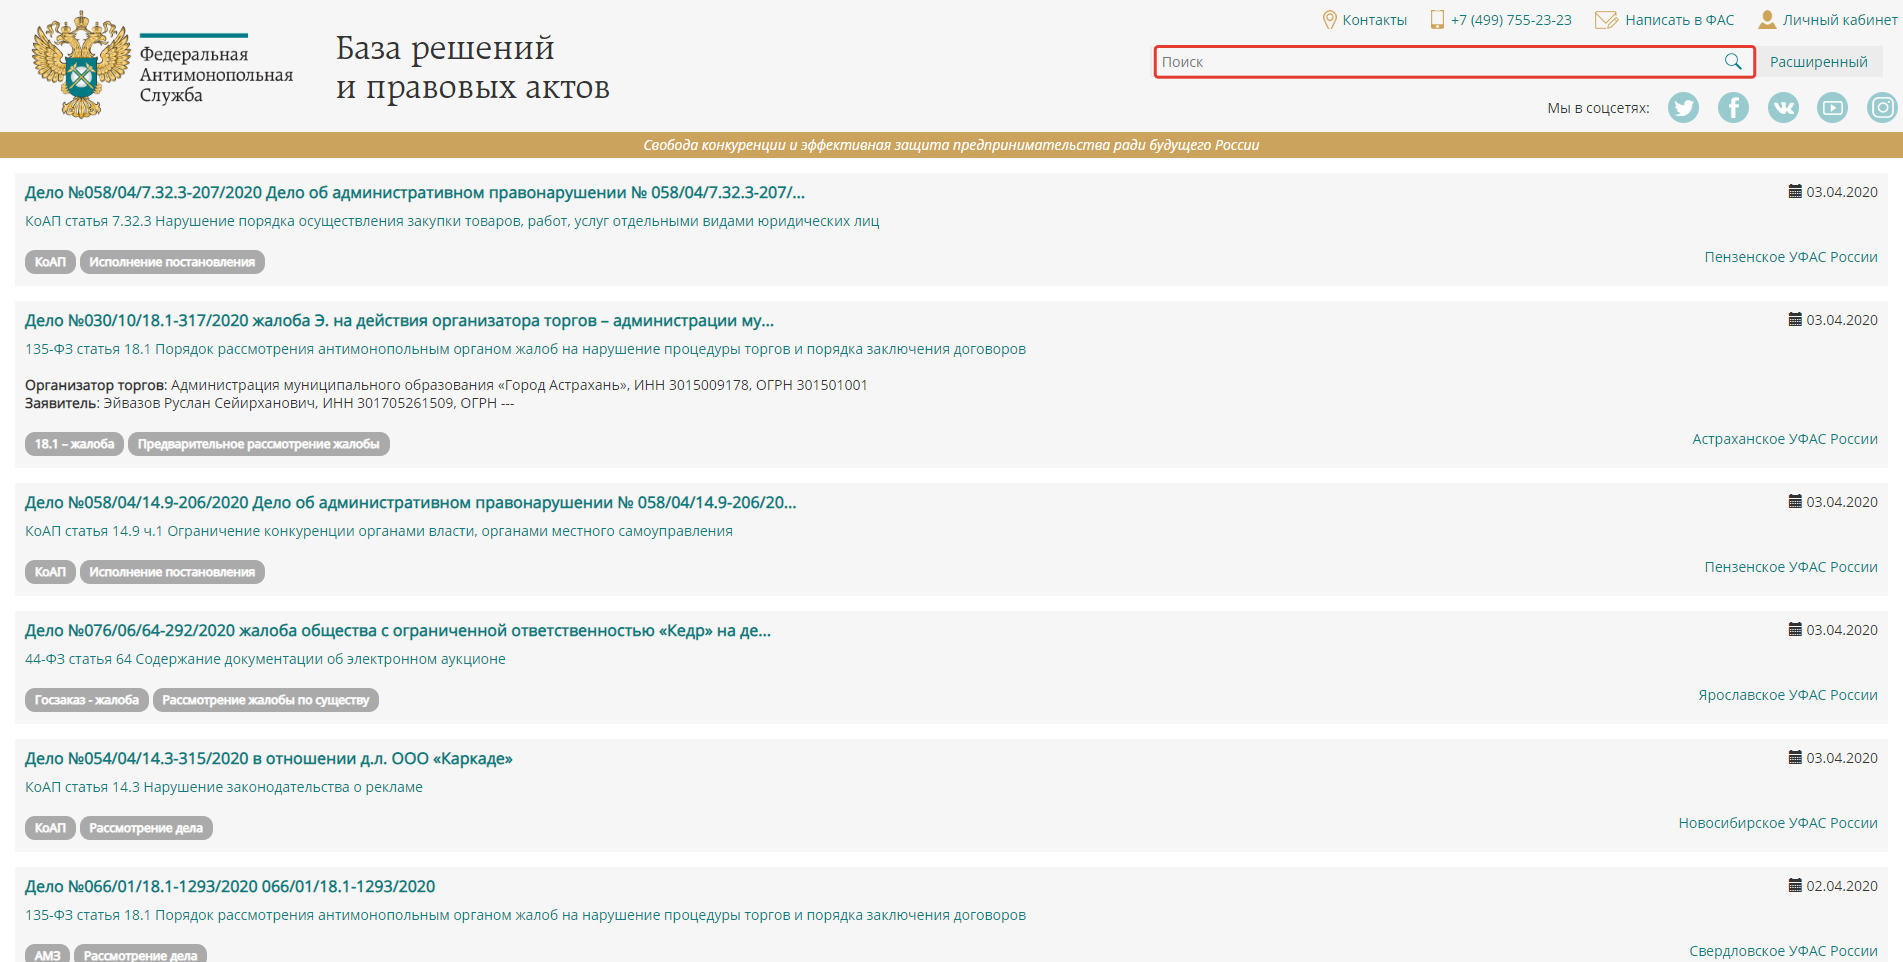1903x962 pixels.
Task: Select Исполнение постановления tag in case 14.9-206
Action: point(172,572)
